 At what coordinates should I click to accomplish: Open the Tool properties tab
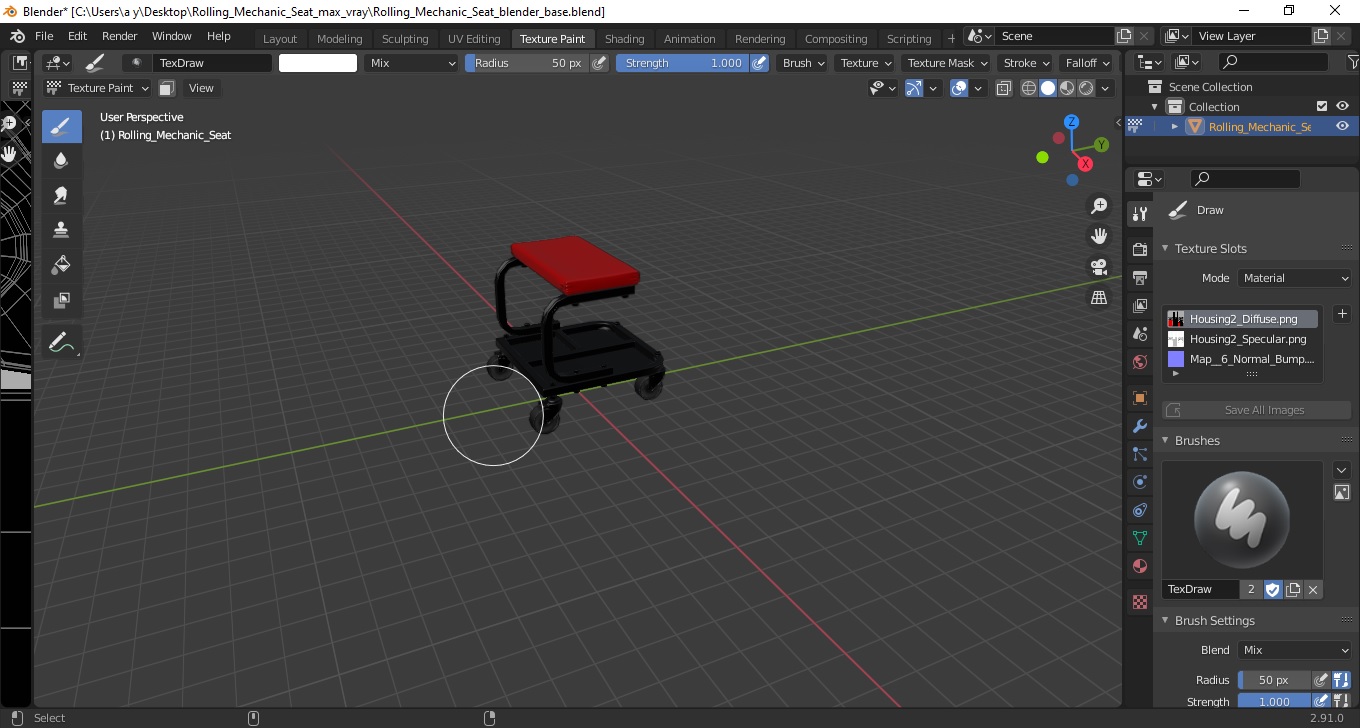coord(1139,214)
